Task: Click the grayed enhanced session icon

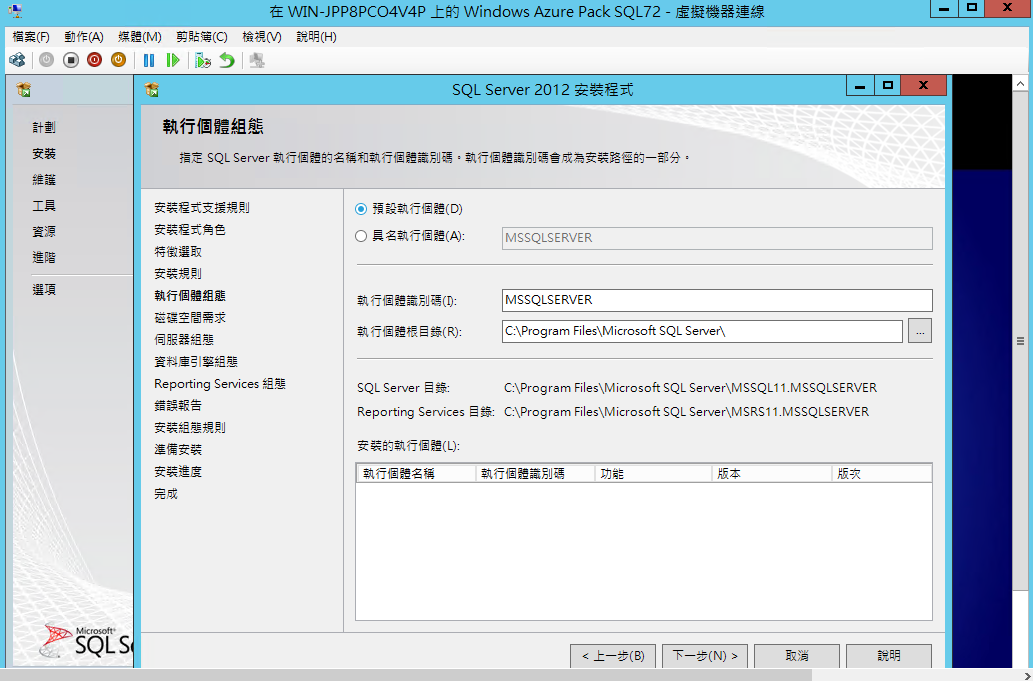Action: [257, 61]
